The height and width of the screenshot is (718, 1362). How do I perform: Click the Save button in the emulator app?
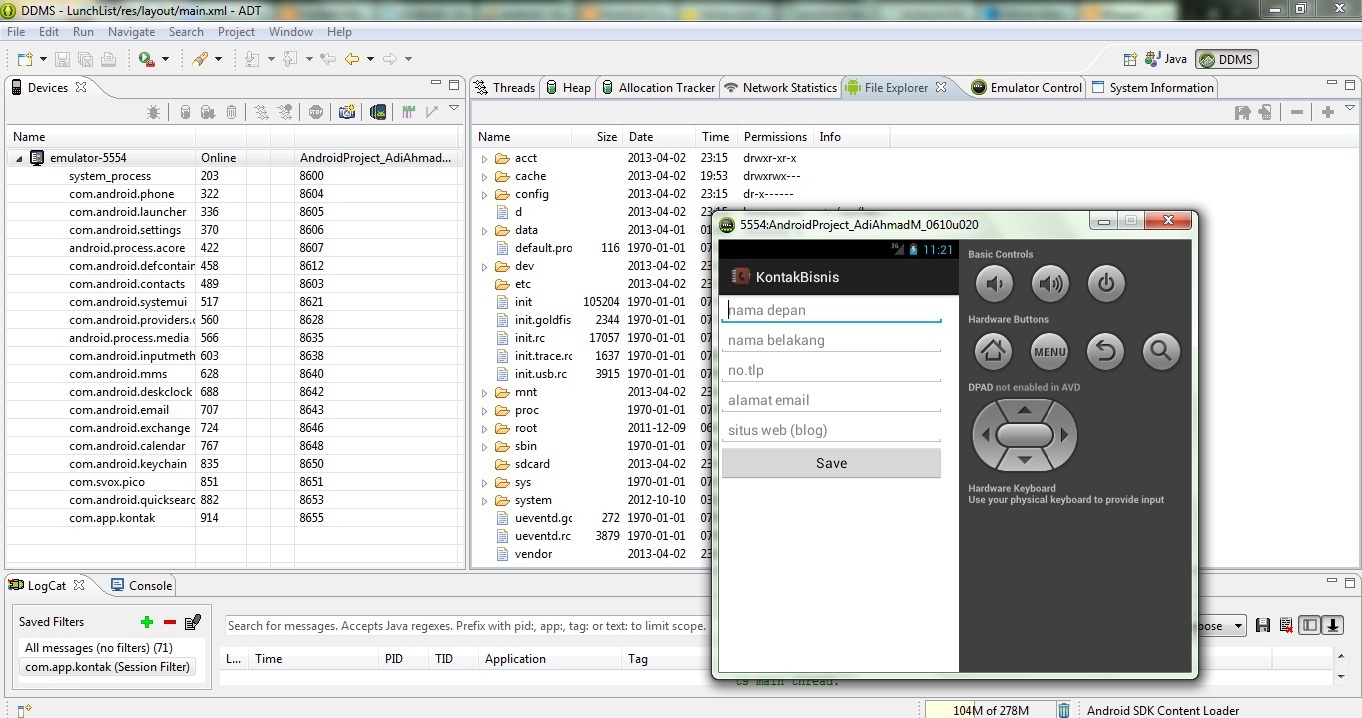pyautogui.click(x=831, y=463)
